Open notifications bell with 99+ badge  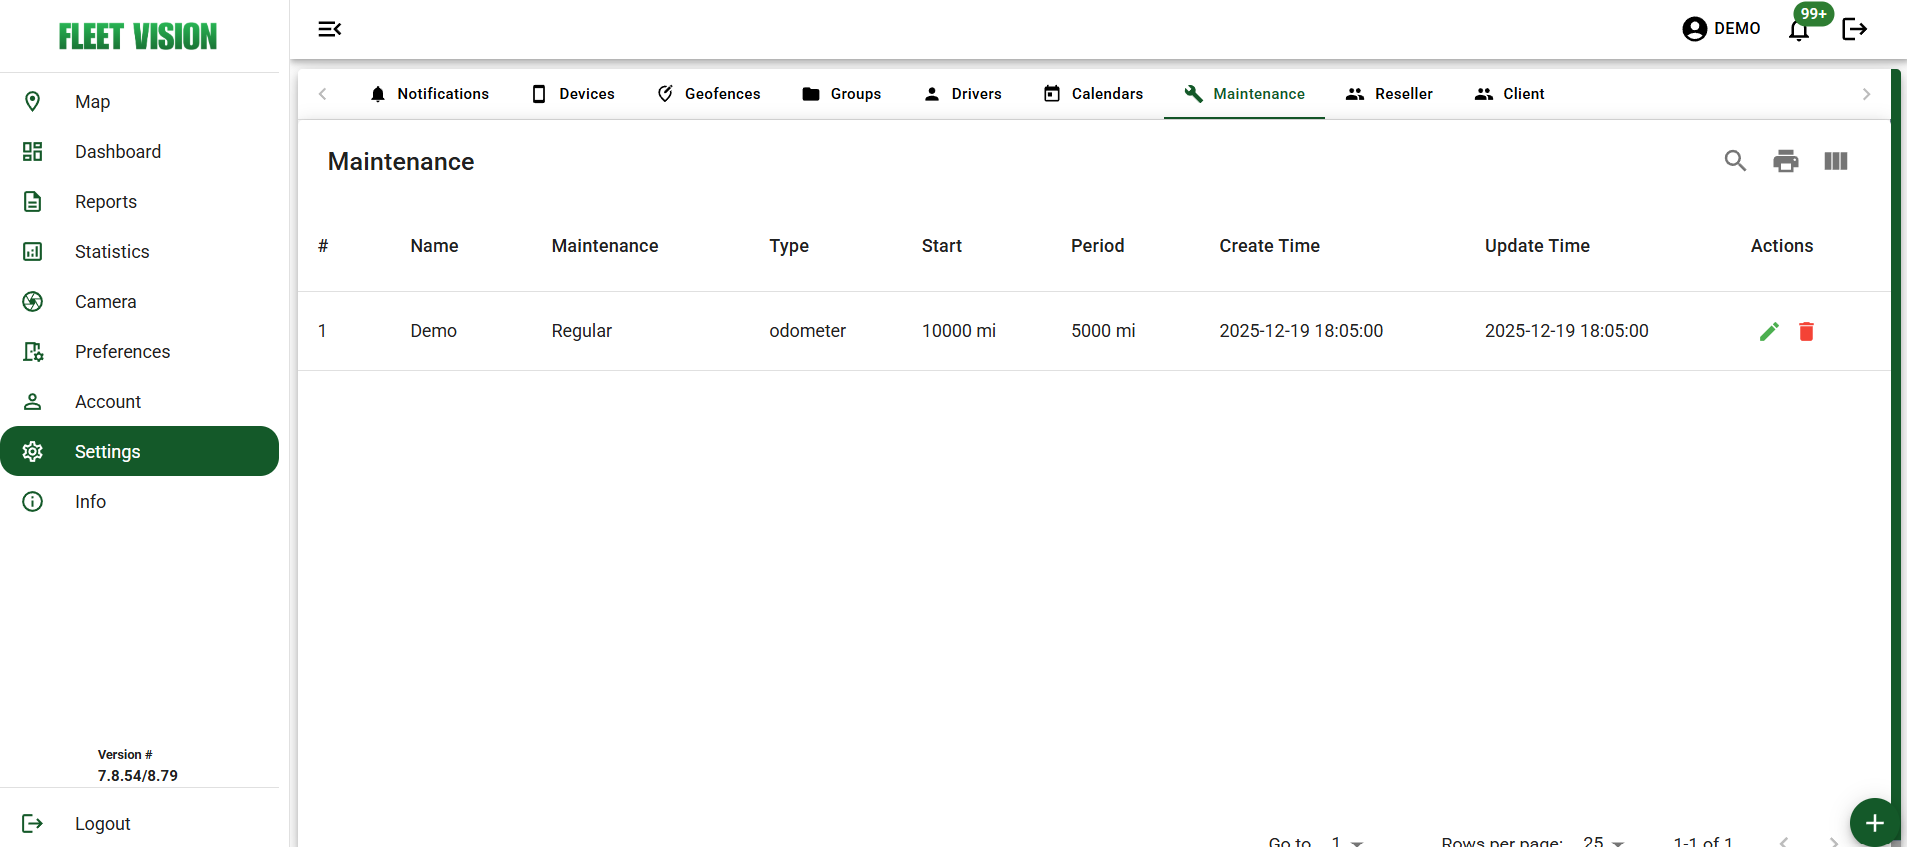tap(1799, 29)
